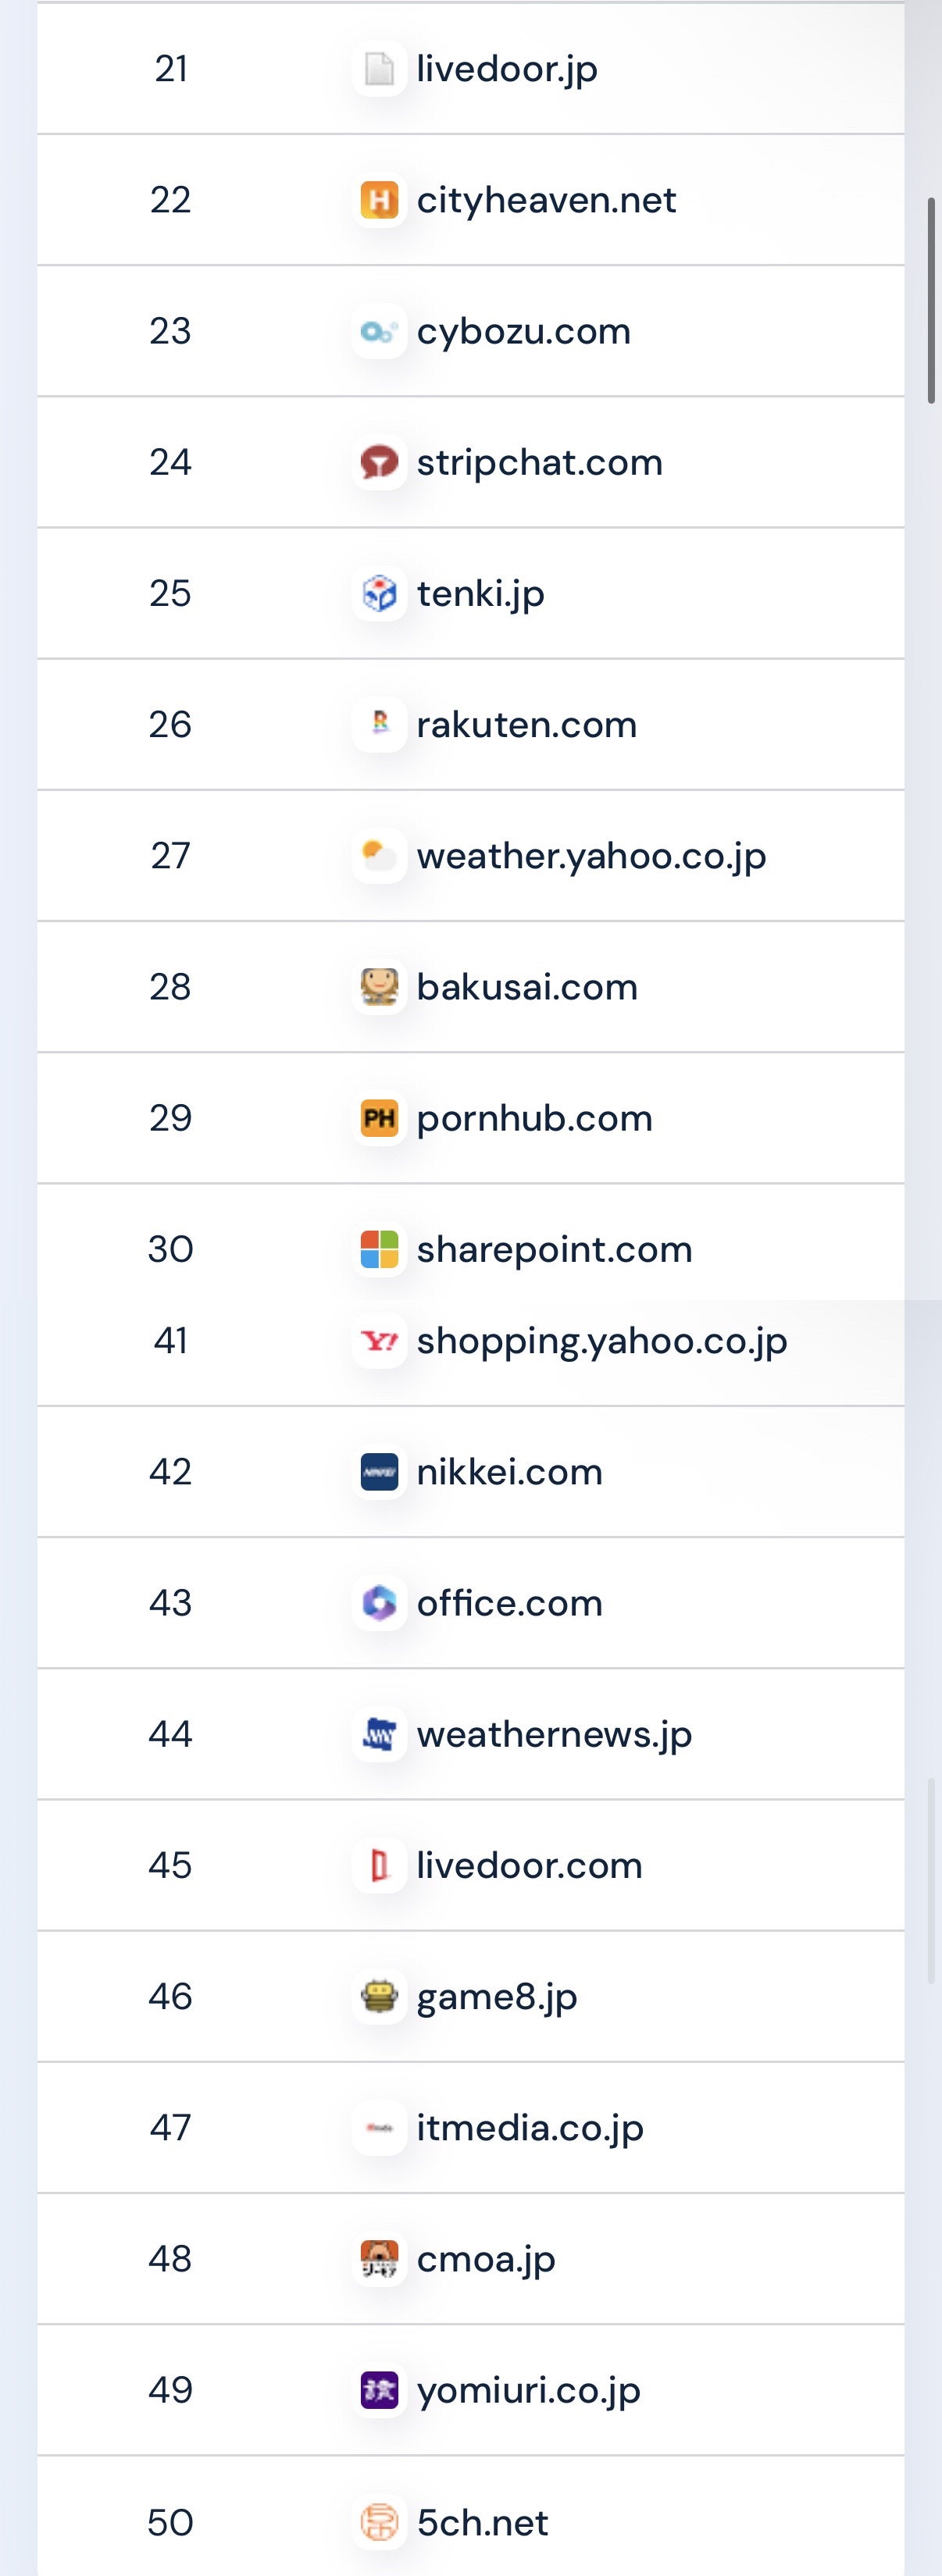Click the game8.jp favicon
Image resolution: width=942 pixels, height=2576 pixels.
[x=379, y=1997]
